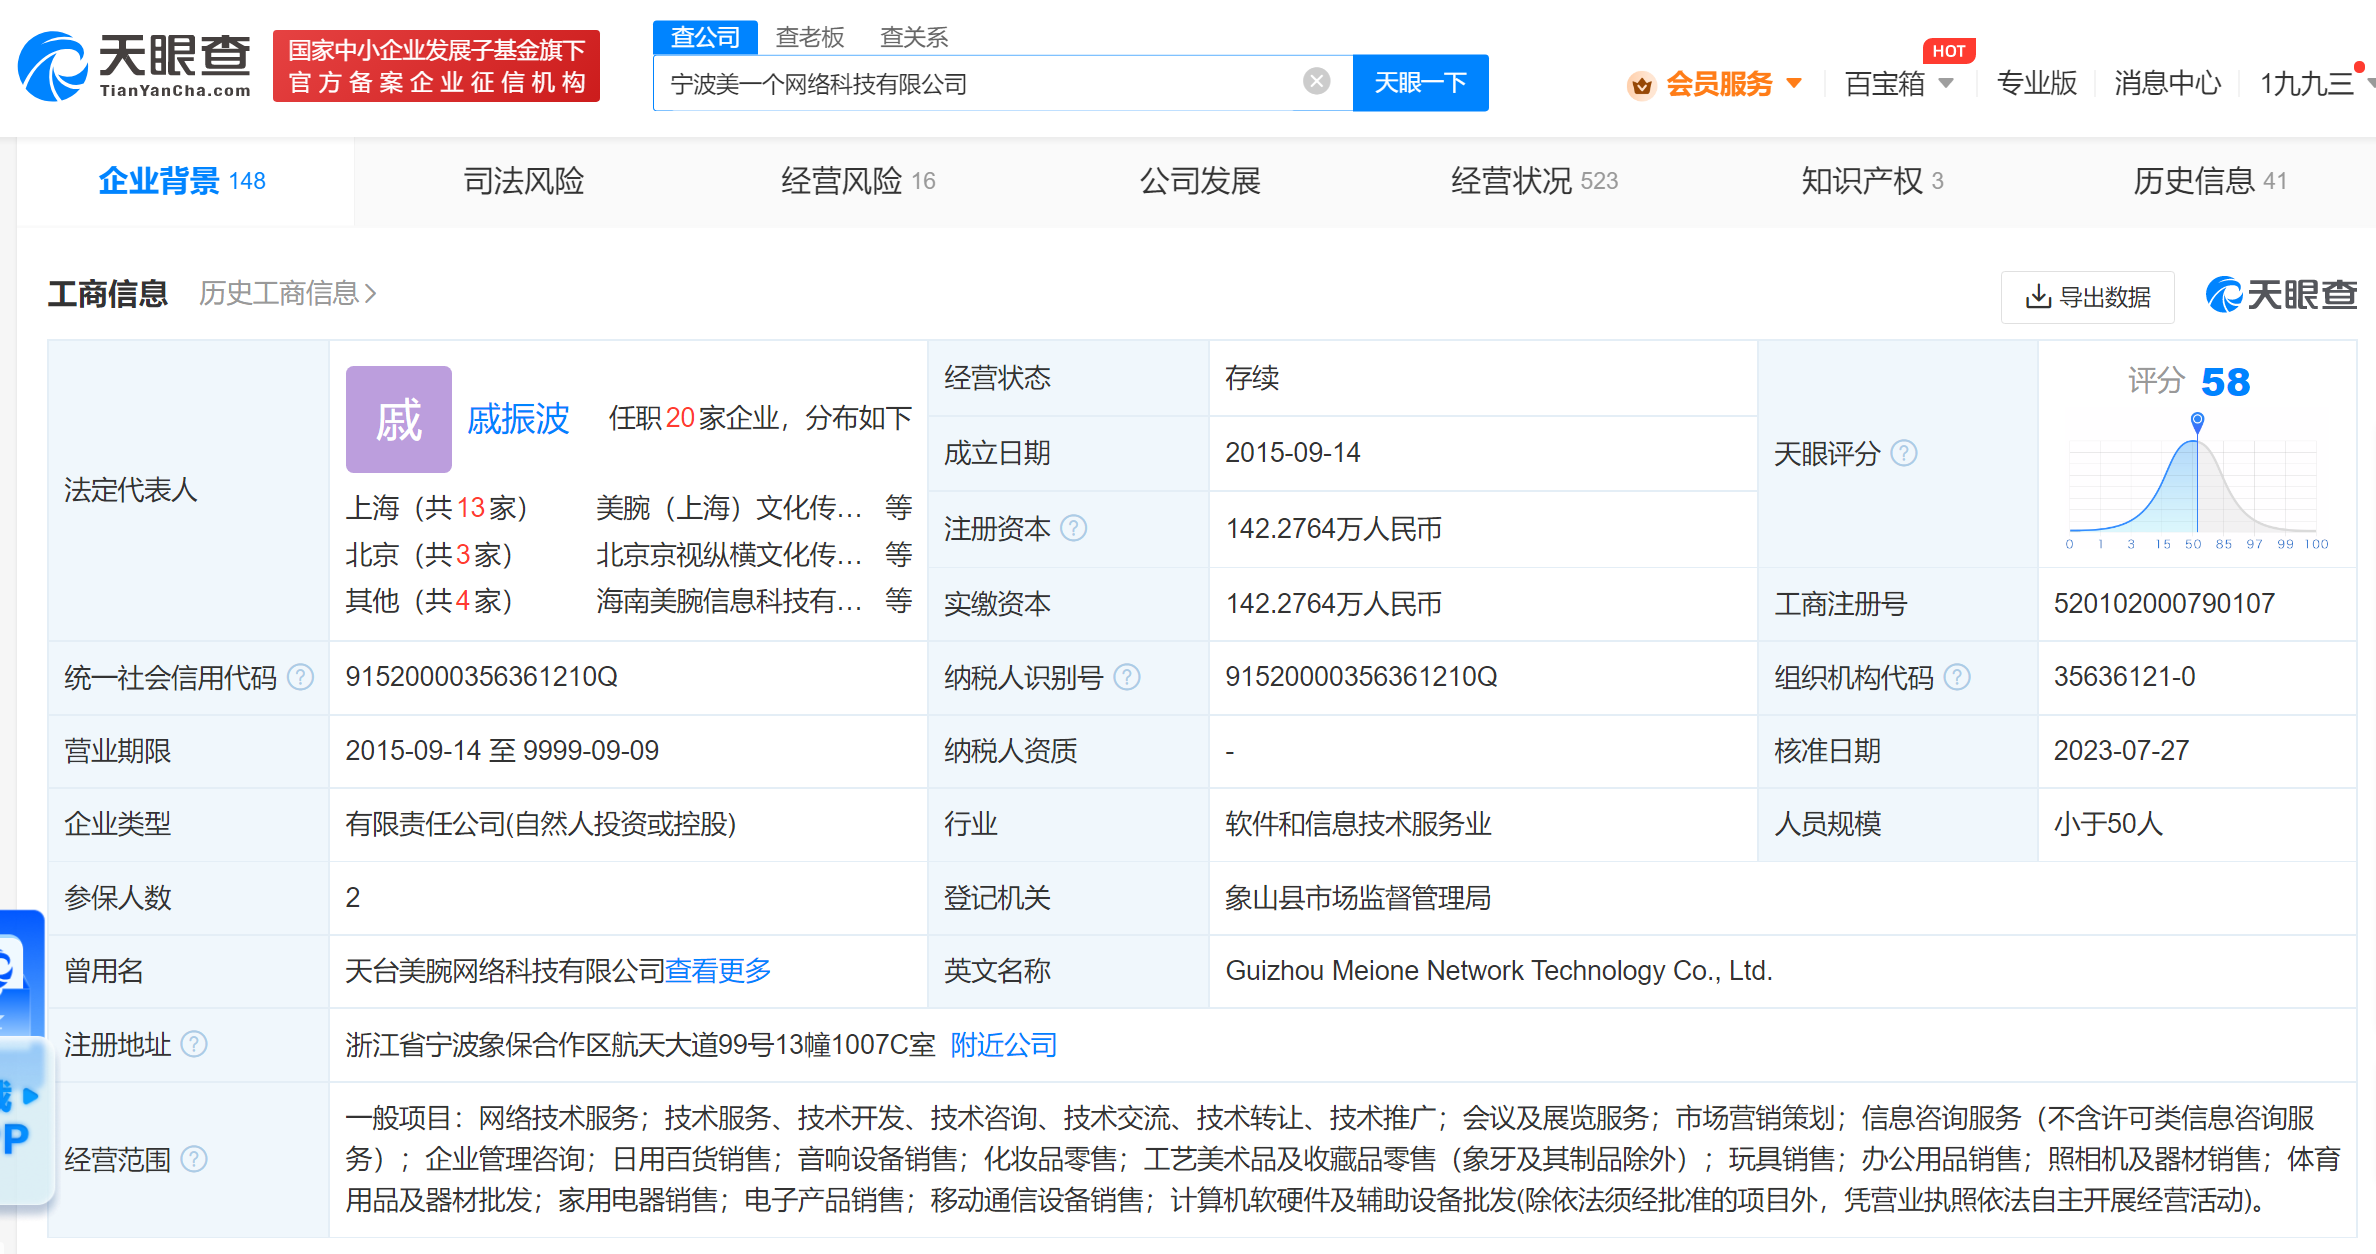Viewport: 2376px width, 1254px height.
Task: Click the 会员服务 crown icon
Action: coord(1641,85)
